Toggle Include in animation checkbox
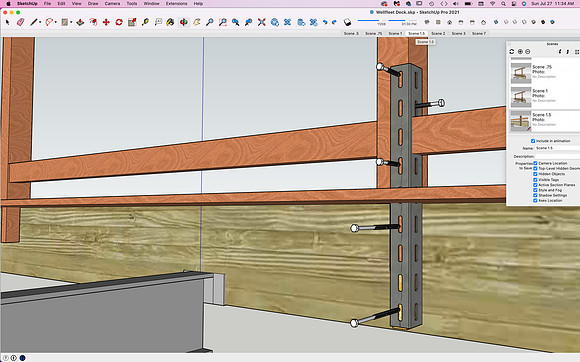The image size is (580, 362). pyautogui.click(x=533, y=141)
